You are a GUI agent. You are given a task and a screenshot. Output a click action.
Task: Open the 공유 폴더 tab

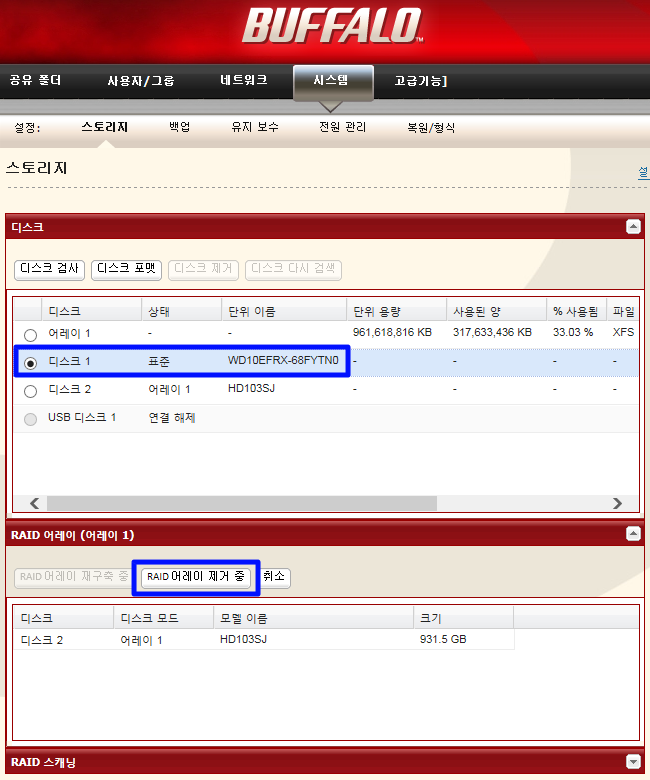click(35, 80)
